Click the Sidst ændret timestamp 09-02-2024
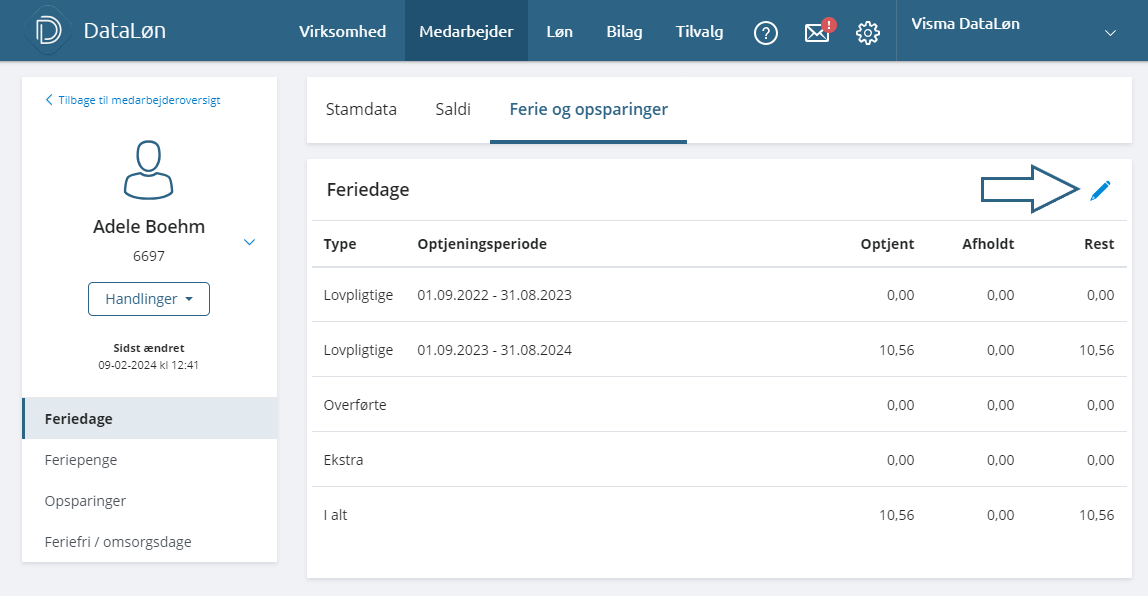This screenshot has height=596, width=1148. (x=149, y=365)
